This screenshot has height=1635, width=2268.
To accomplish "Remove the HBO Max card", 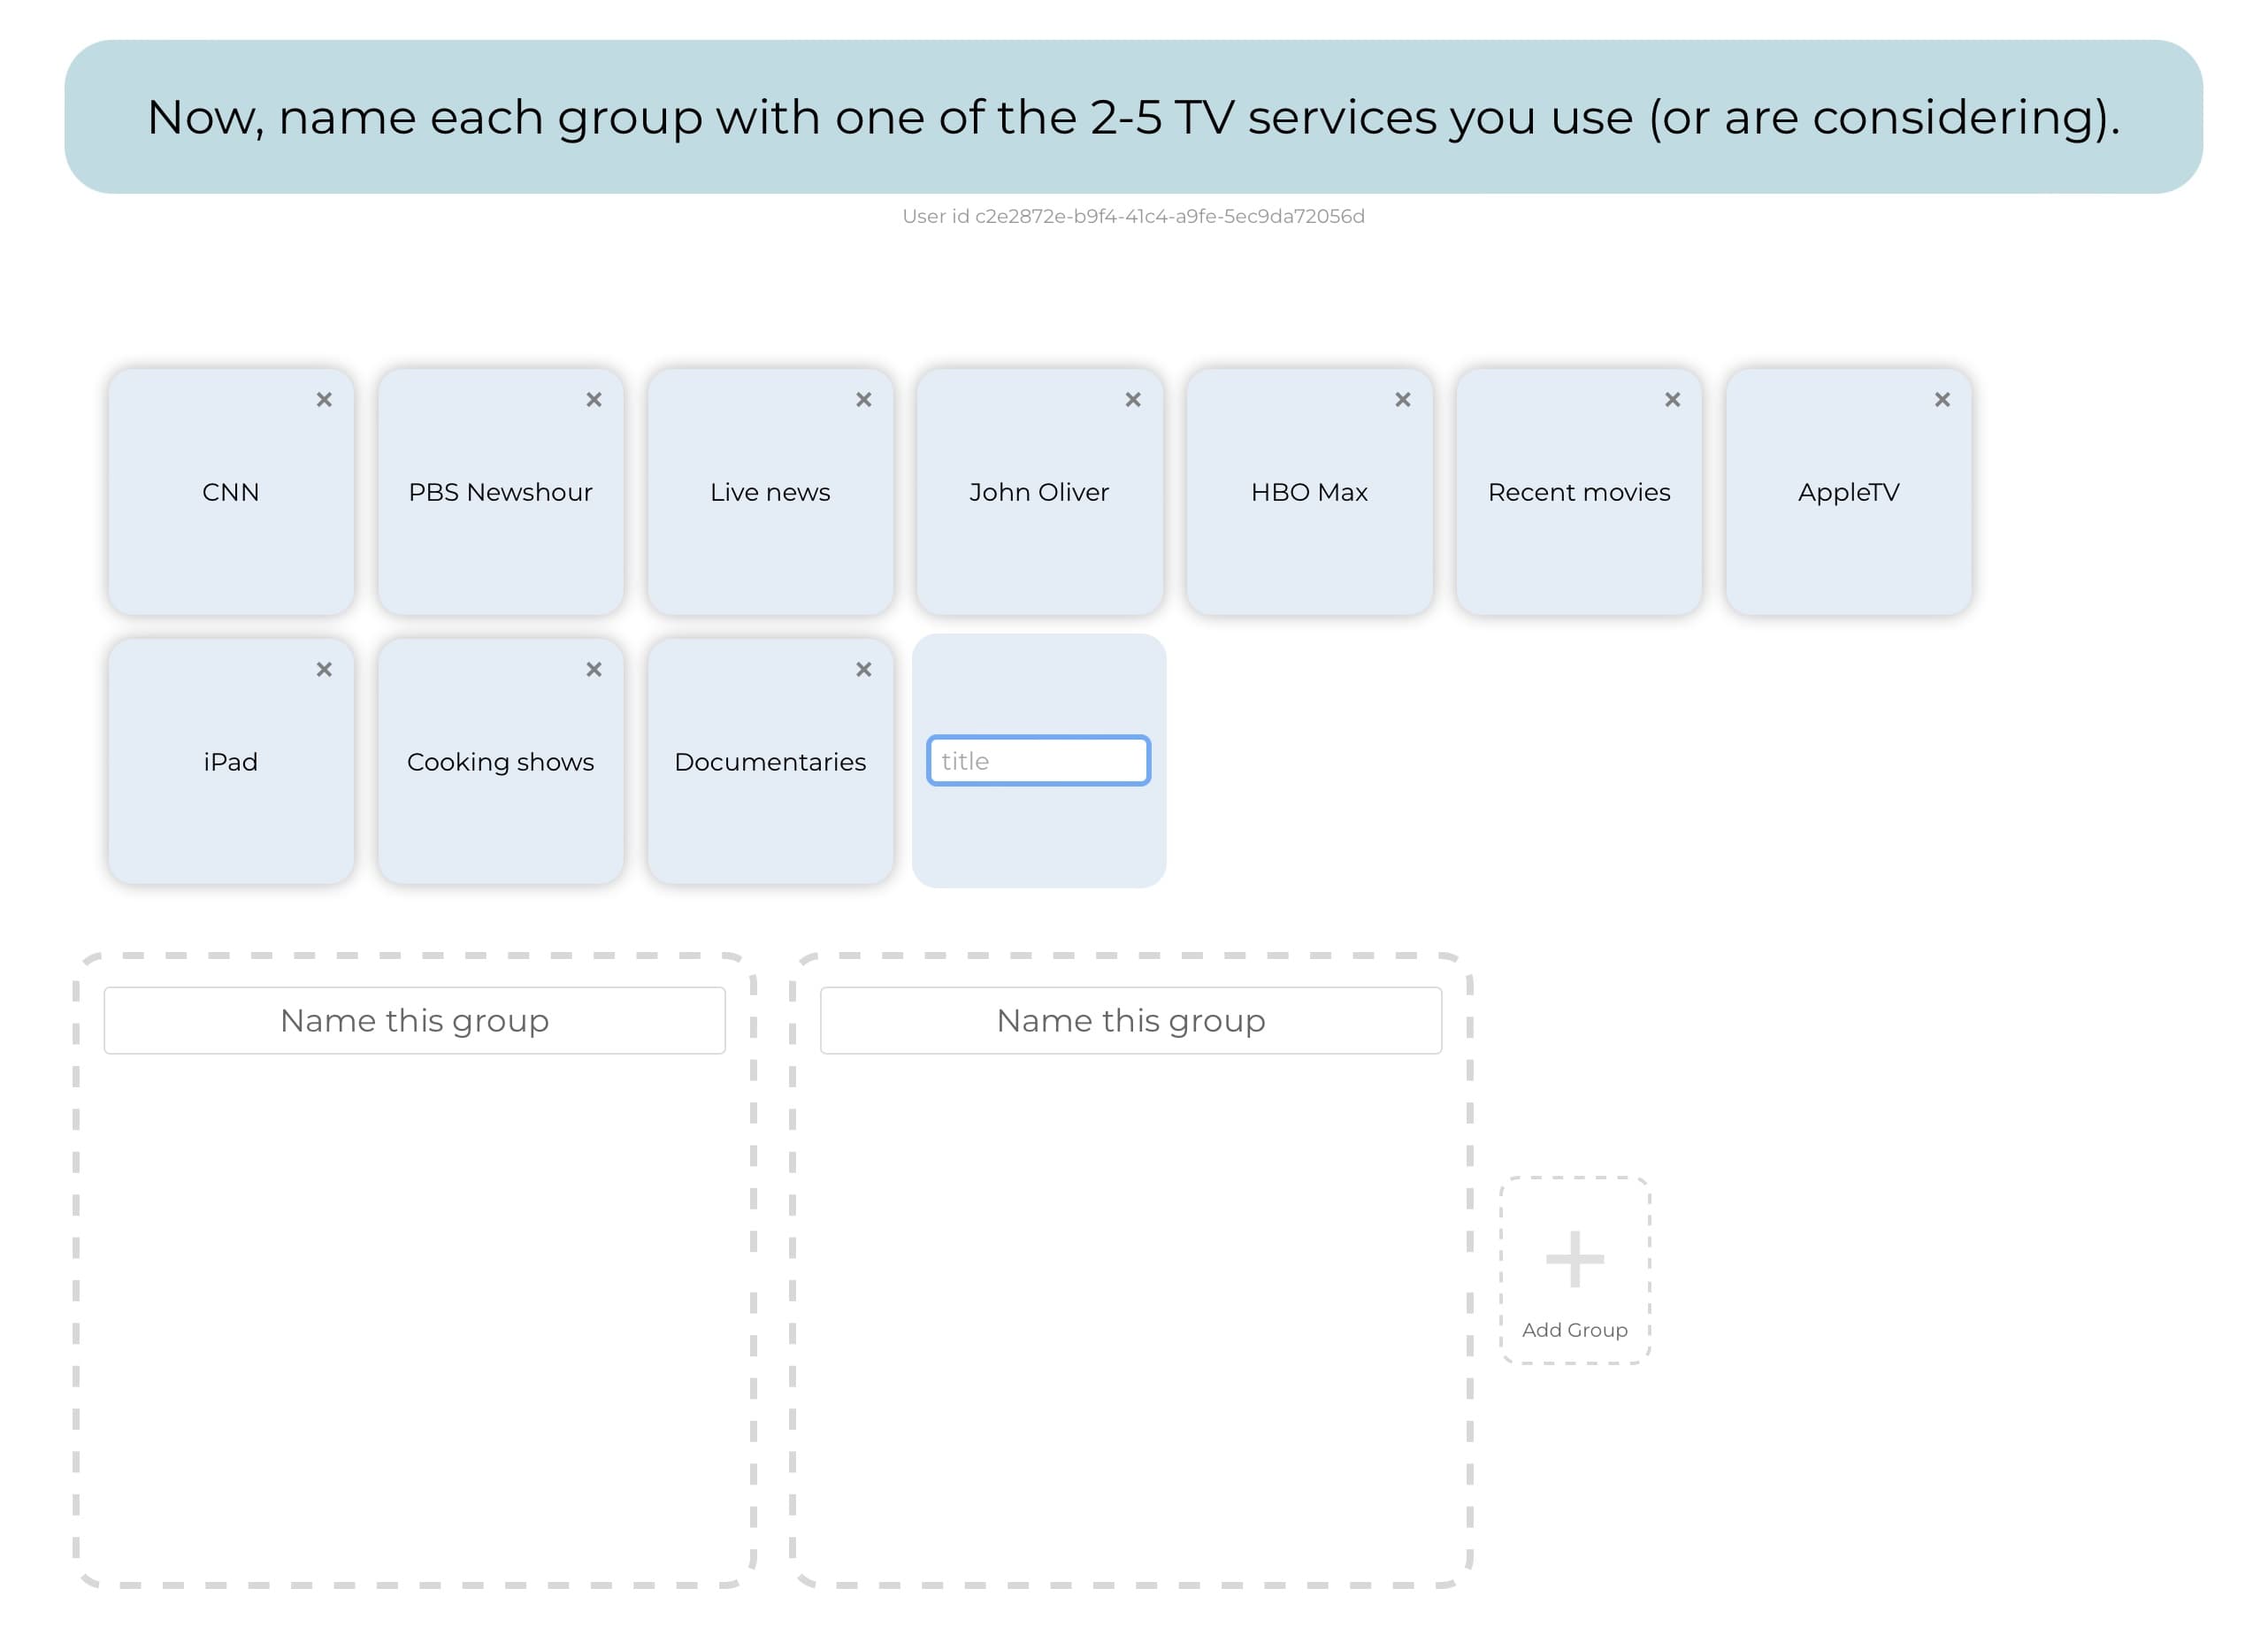I will point(1402,399).
